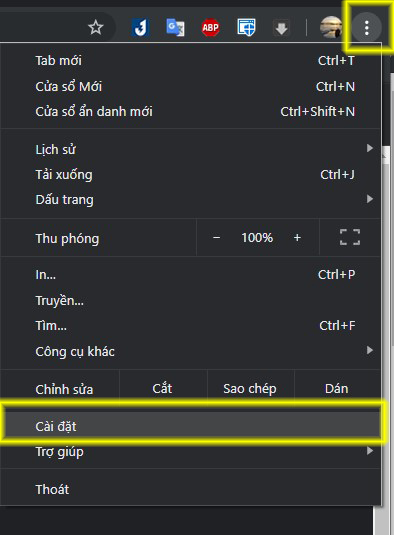Expand the Lịch sử submenu

pyautogui.click(x=190, y=149)
